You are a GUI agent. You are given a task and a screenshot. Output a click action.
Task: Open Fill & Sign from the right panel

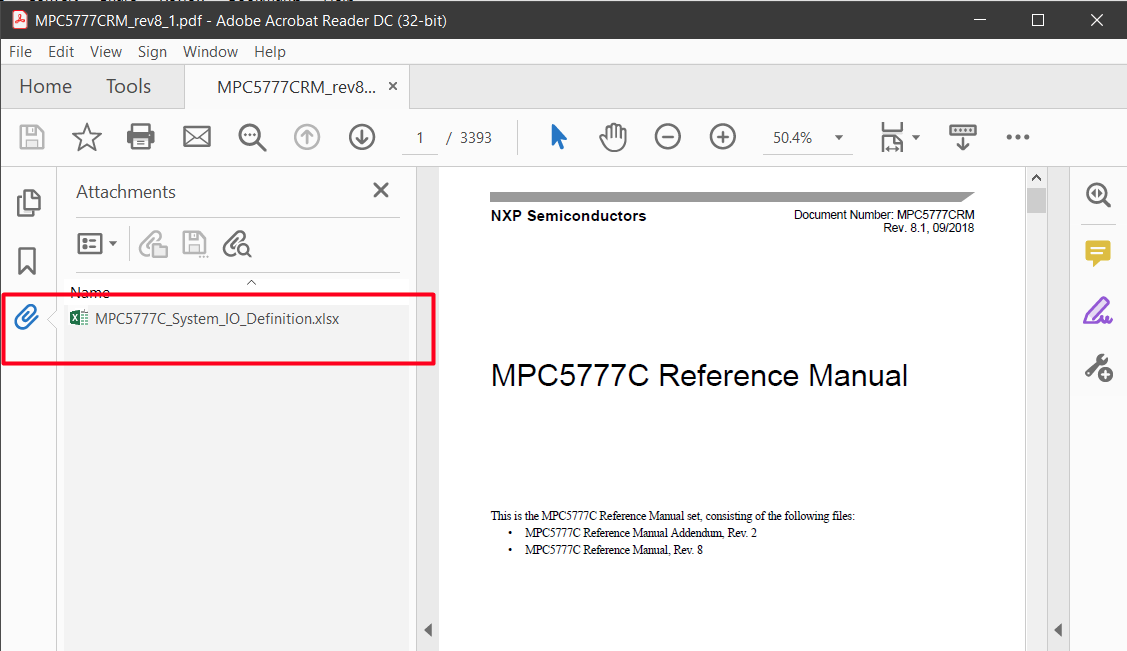1098,311
